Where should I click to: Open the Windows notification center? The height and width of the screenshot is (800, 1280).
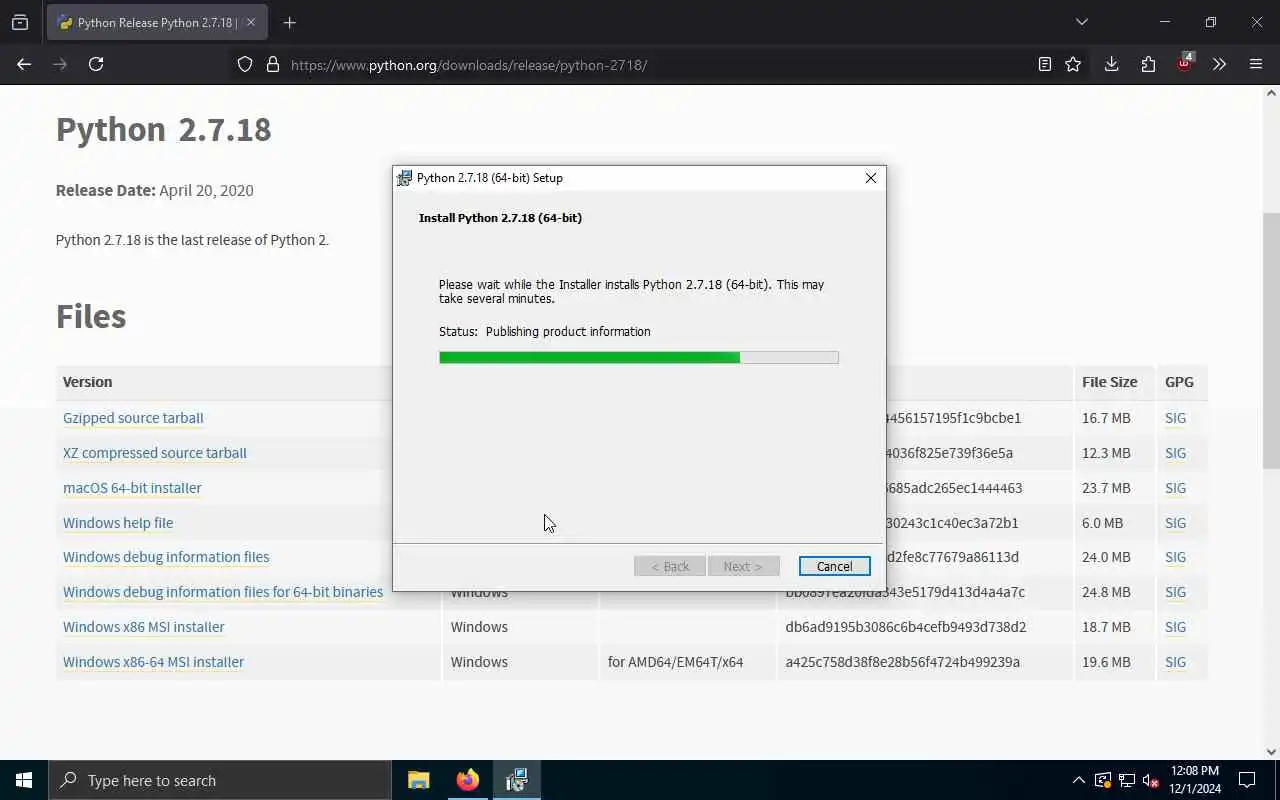(x=1247, y=780)
